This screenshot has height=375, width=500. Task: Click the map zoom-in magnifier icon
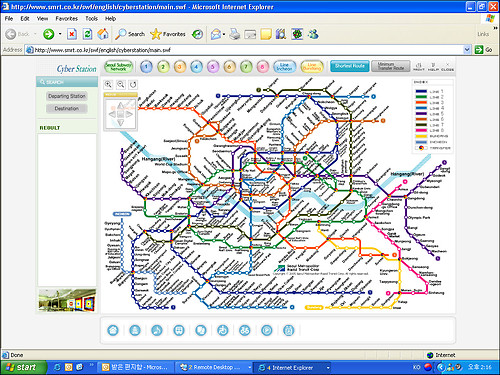click(x=108, y=84)
